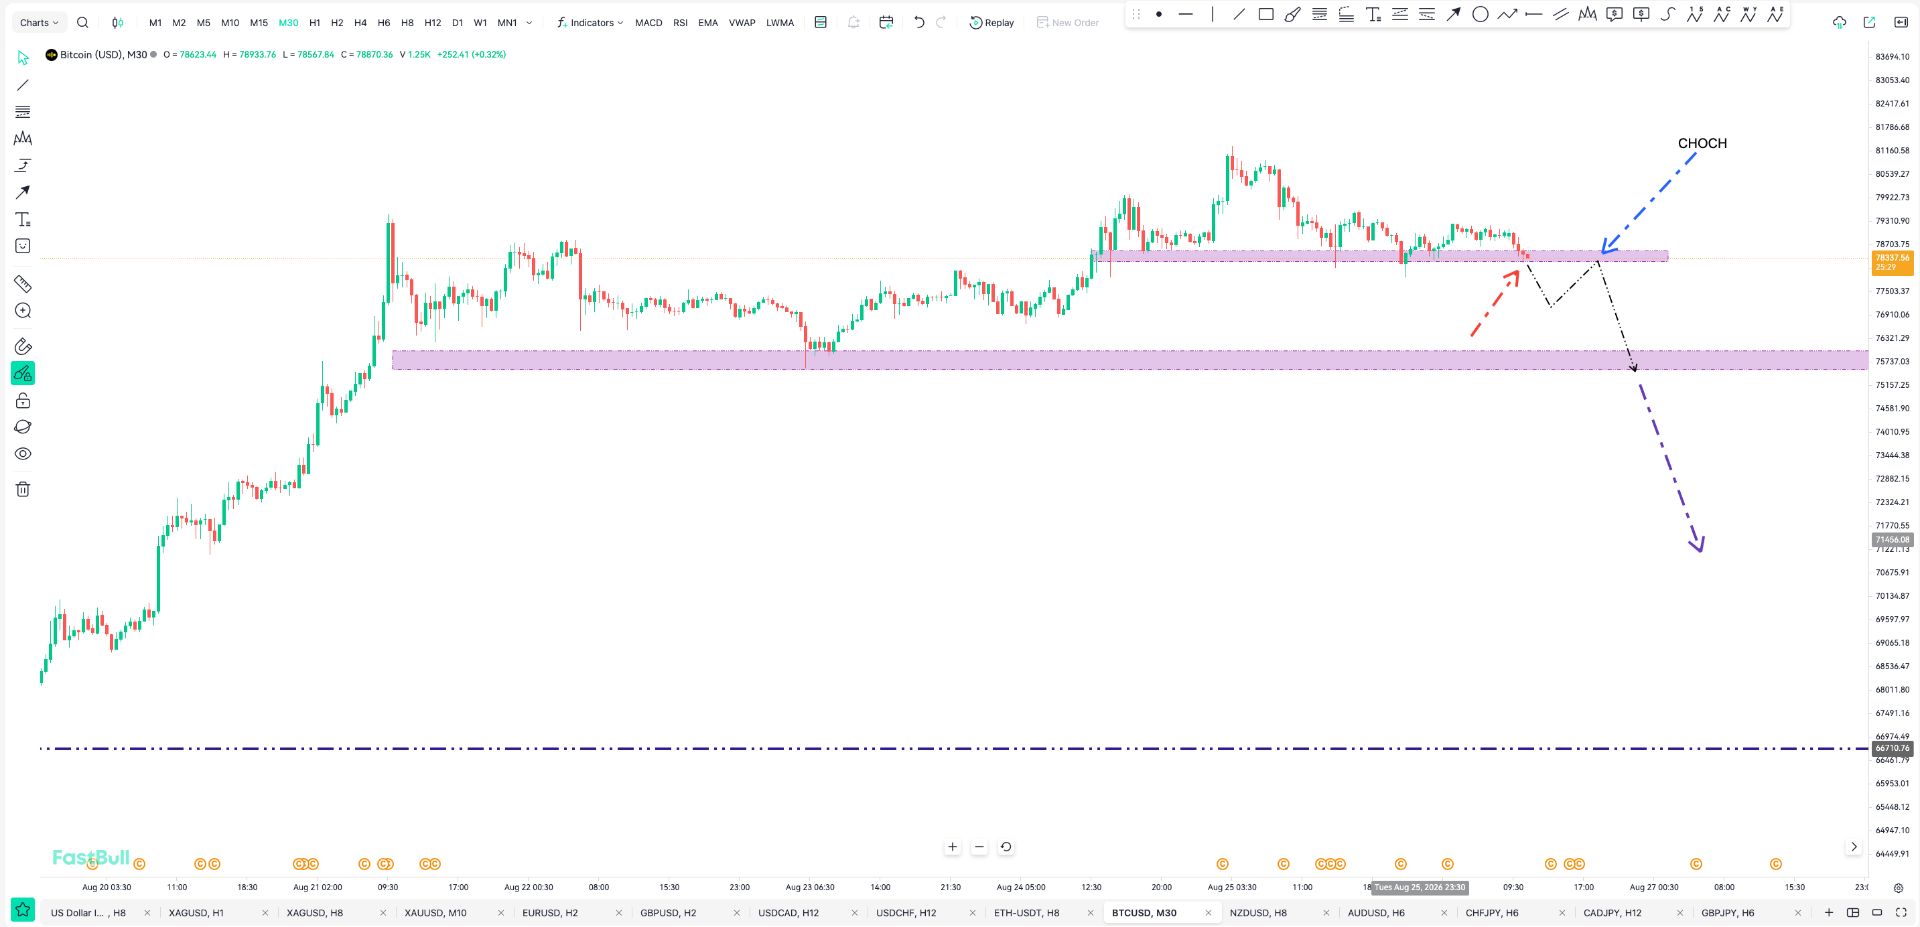Add the EMA indicator
Viewport: 1920px width, 927px height.
[x=708, y=22]
